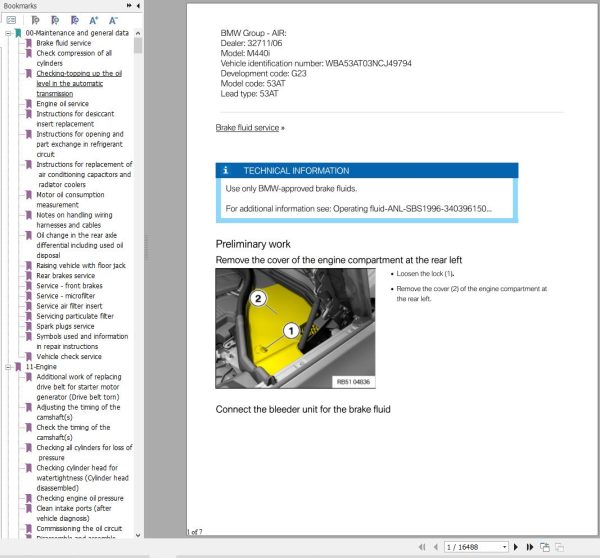Select the Service - front brakes bookmark
Image resolution: width=600 pixels, height=558 pixels.
tap(69, 286)
